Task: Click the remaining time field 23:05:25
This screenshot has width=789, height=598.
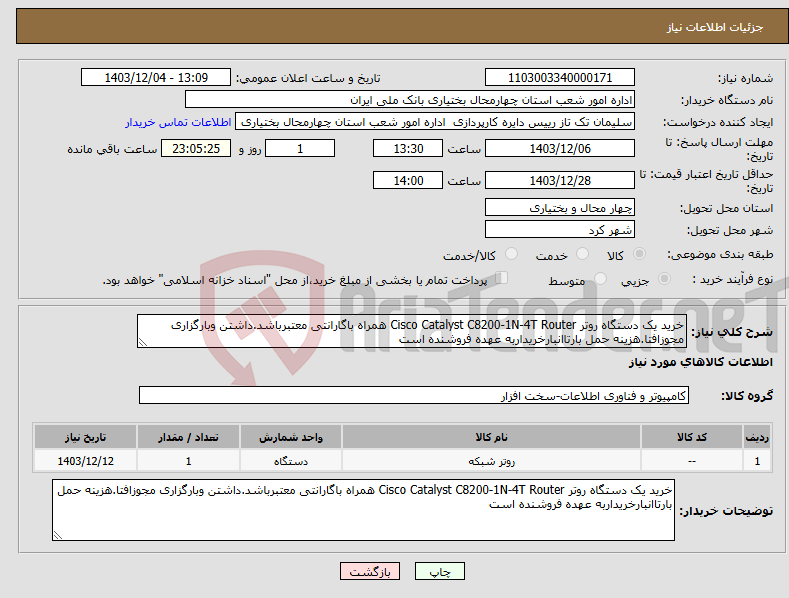Action: coord(196,148)
